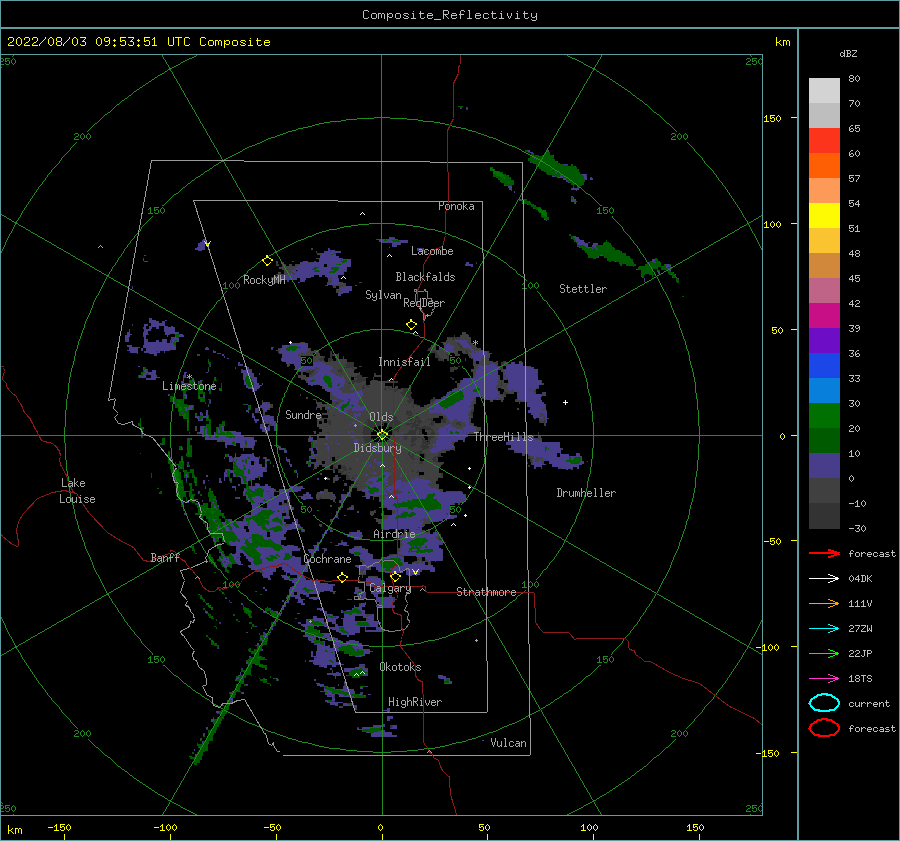Click the Airdrie label
900x841 pixels.
(x=394, y=534)
